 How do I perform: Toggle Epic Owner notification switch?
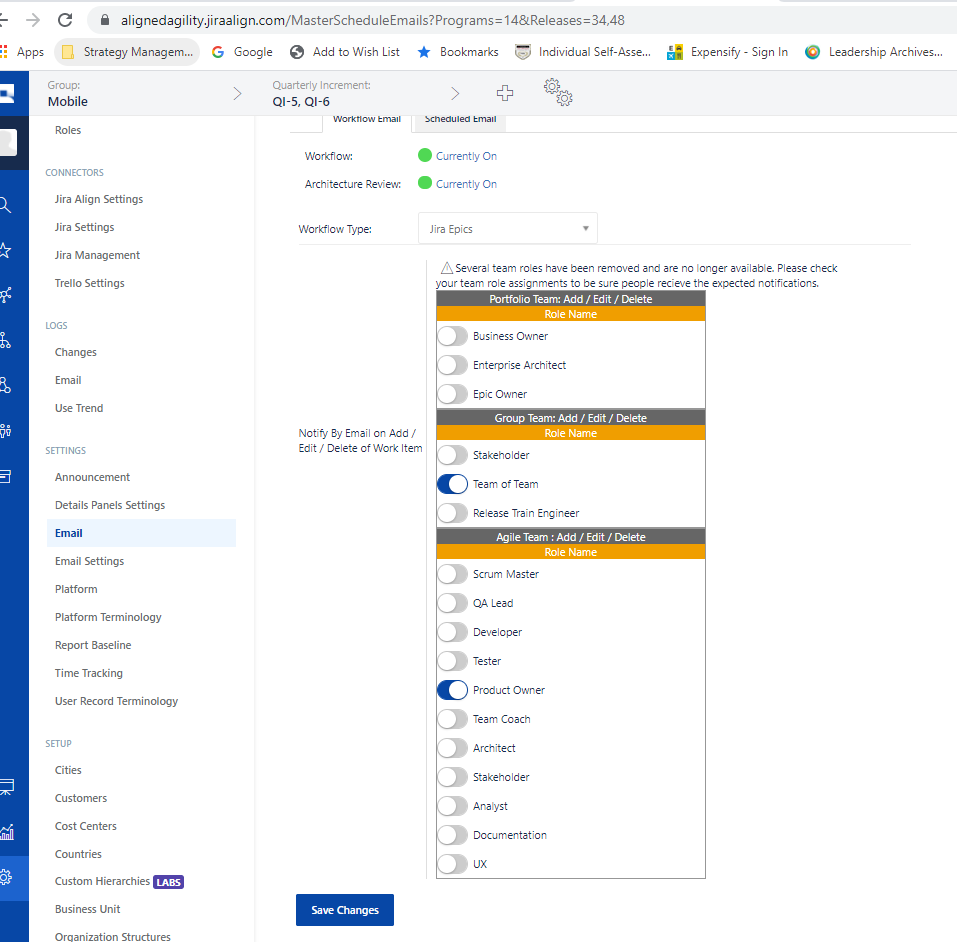[x=452, y=394]
